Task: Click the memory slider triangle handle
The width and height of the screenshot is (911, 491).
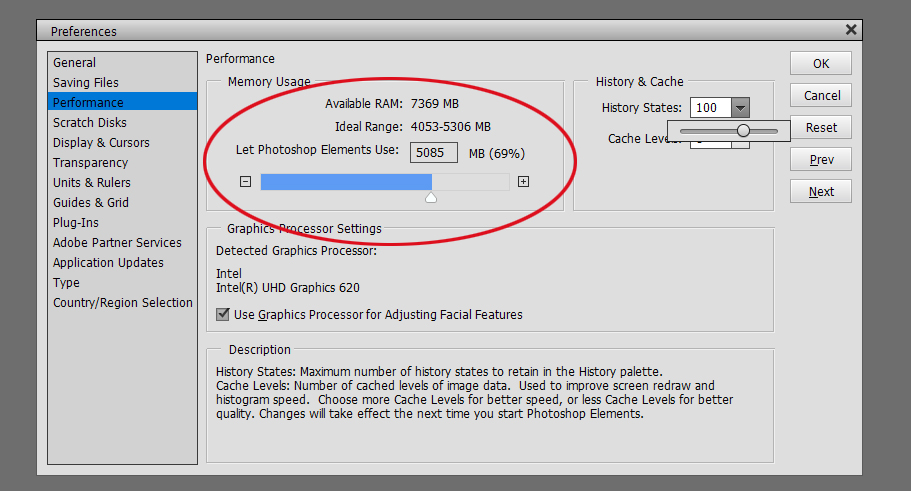Action: coord(431,198)
